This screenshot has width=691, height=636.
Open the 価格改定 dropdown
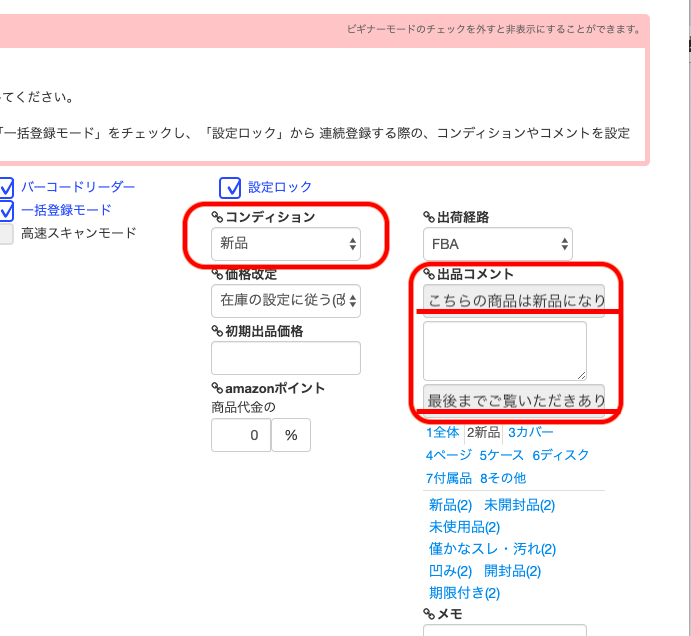286,301
